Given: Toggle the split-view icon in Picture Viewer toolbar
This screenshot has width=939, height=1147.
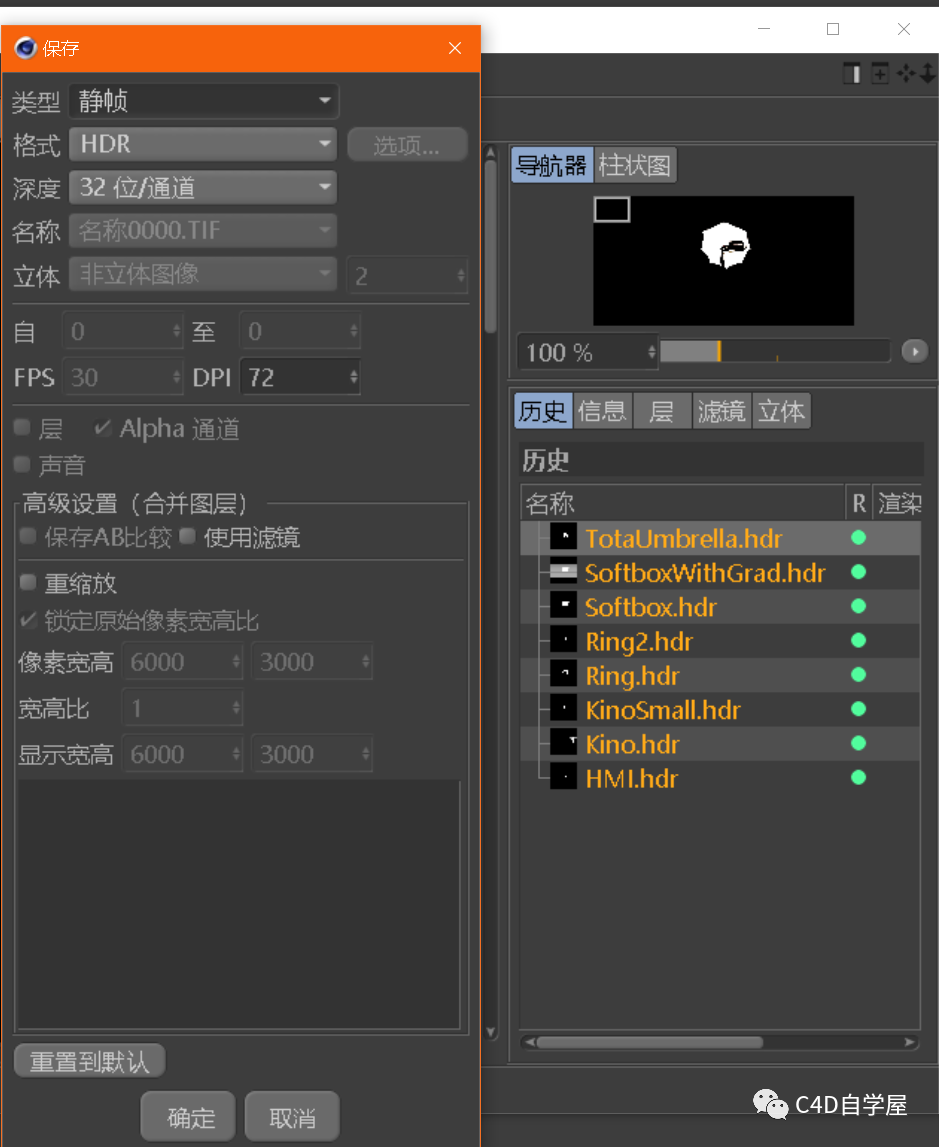Looking at the screenshot, I should coord(852,73).
